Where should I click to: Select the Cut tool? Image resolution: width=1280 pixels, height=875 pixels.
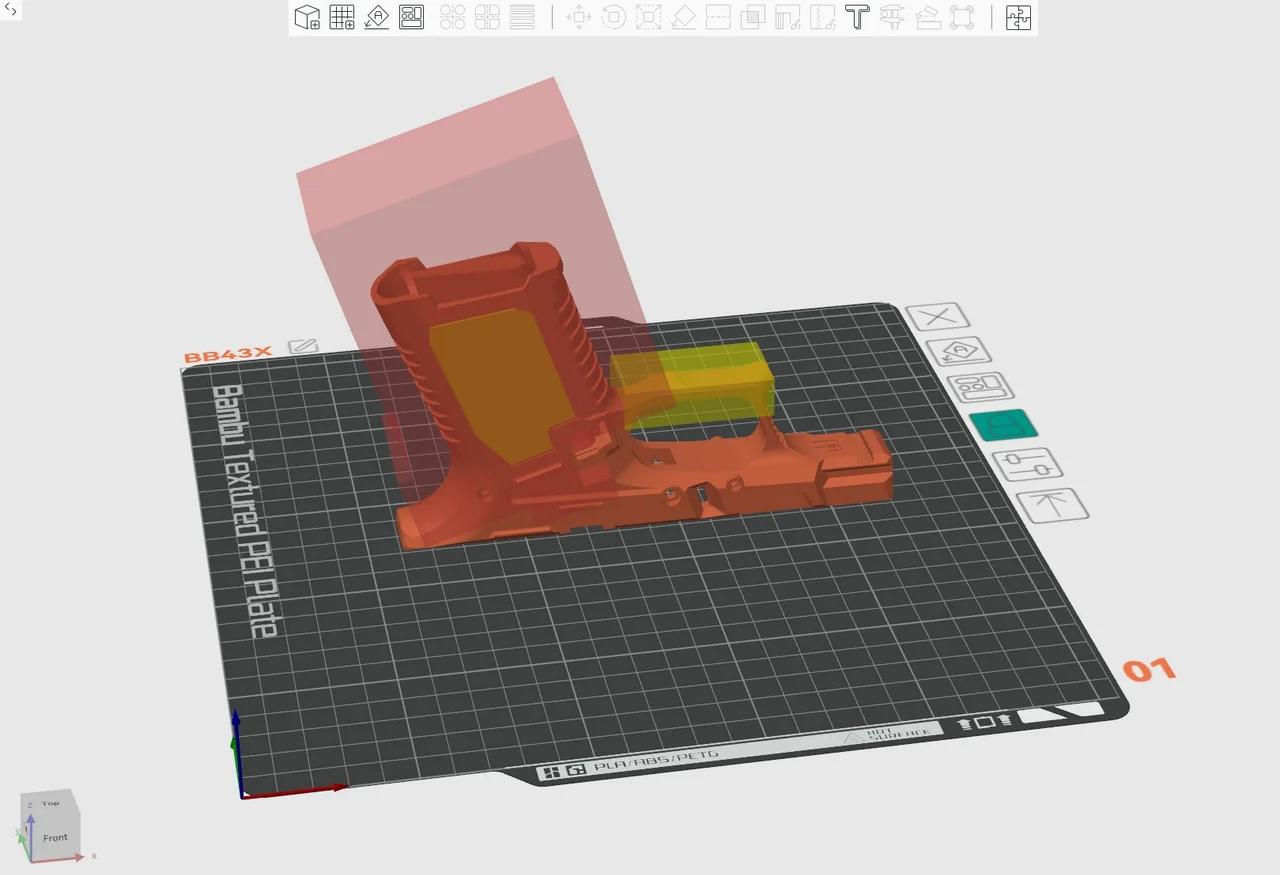[x=718, y=17]
